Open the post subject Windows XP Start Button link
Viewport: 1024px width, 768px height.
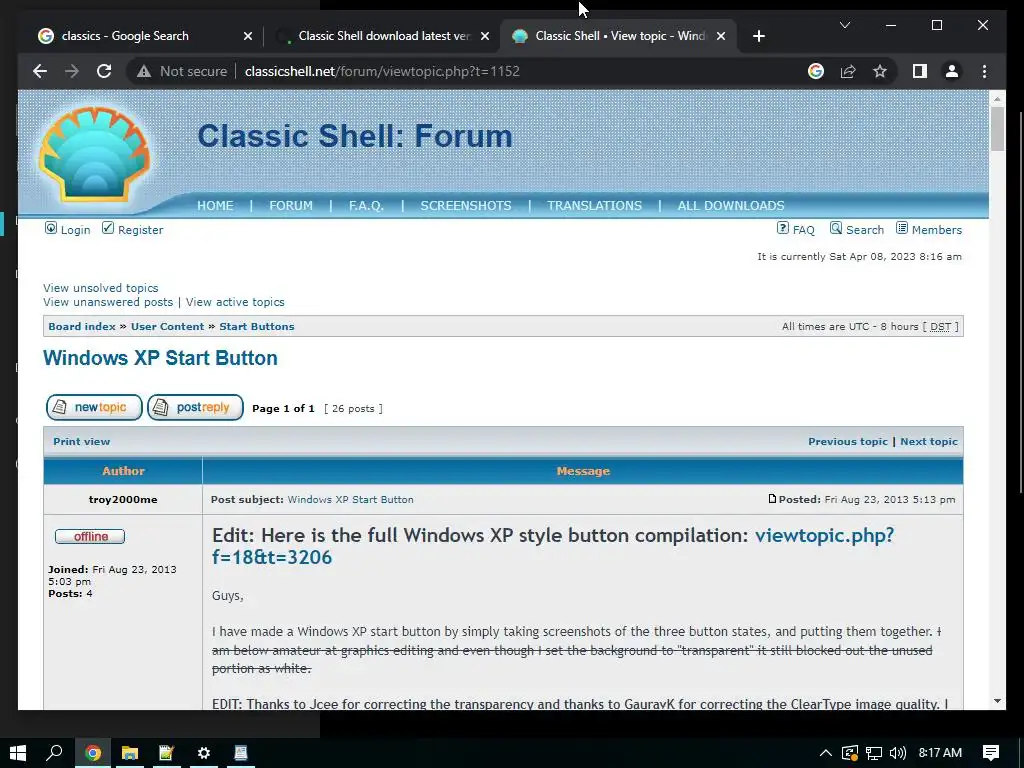pos(350,500)
